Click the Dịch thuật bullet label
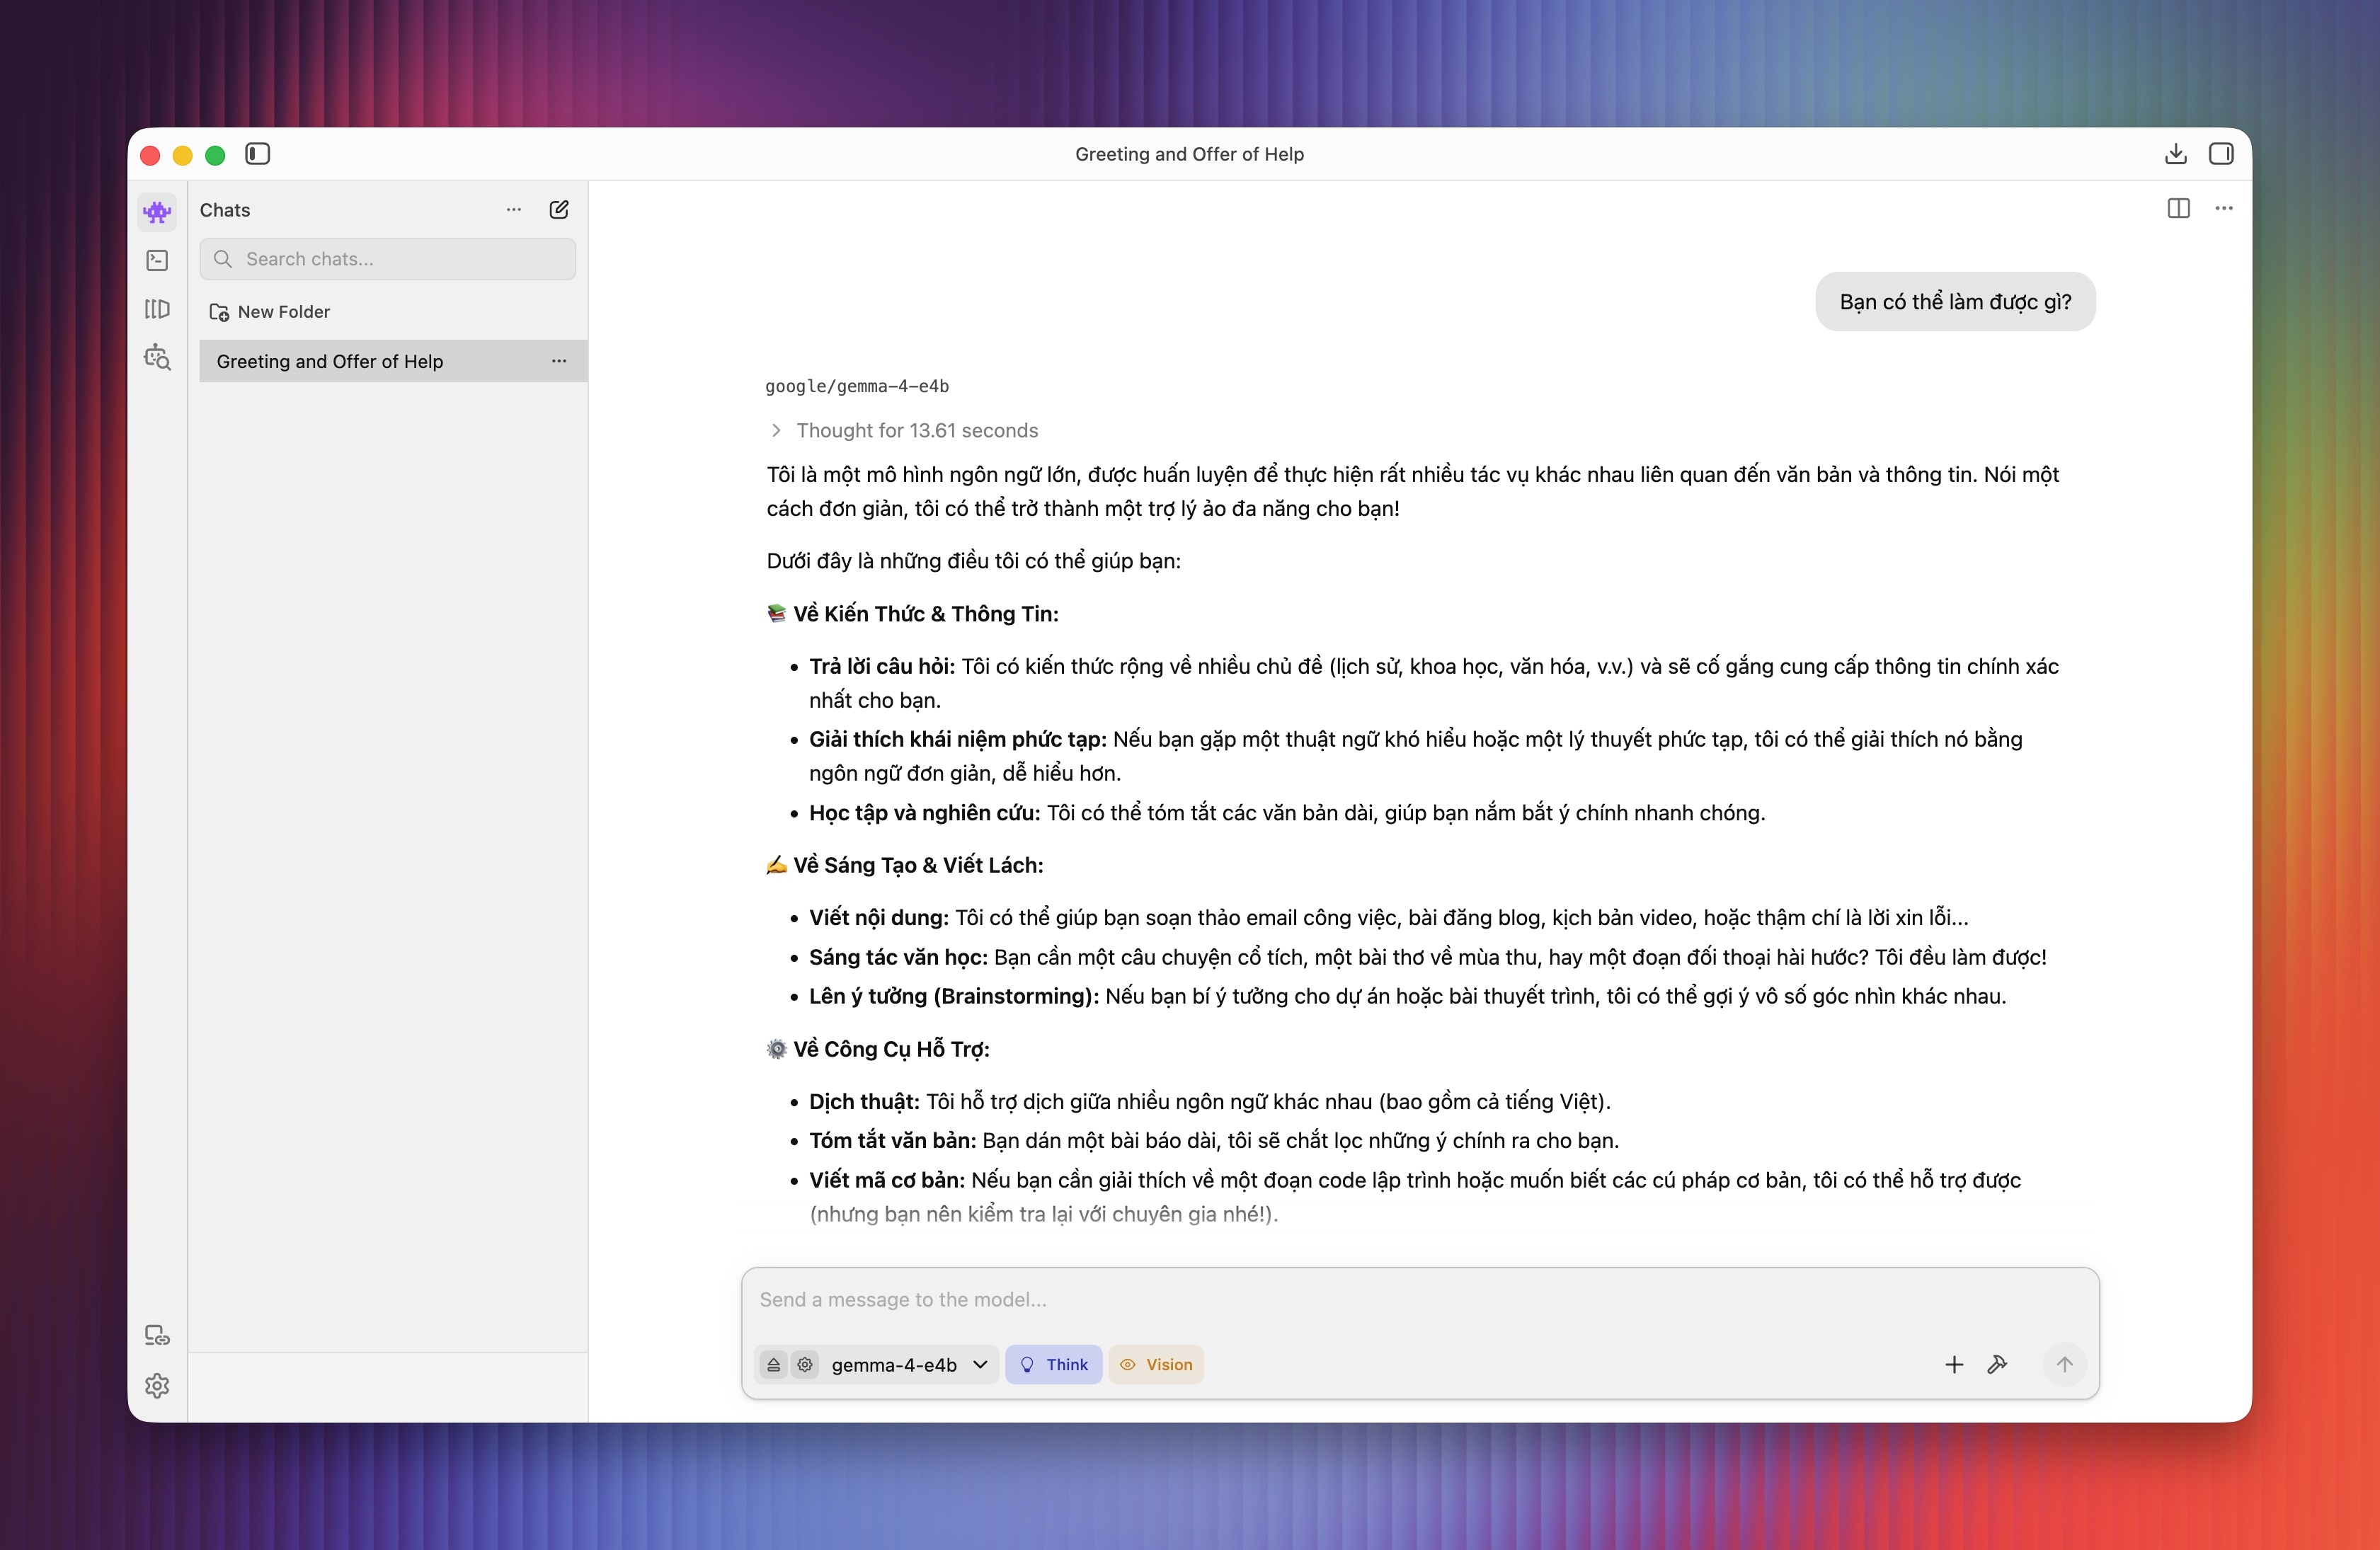This screenshot has height=1550, width=2380. 864,1102
